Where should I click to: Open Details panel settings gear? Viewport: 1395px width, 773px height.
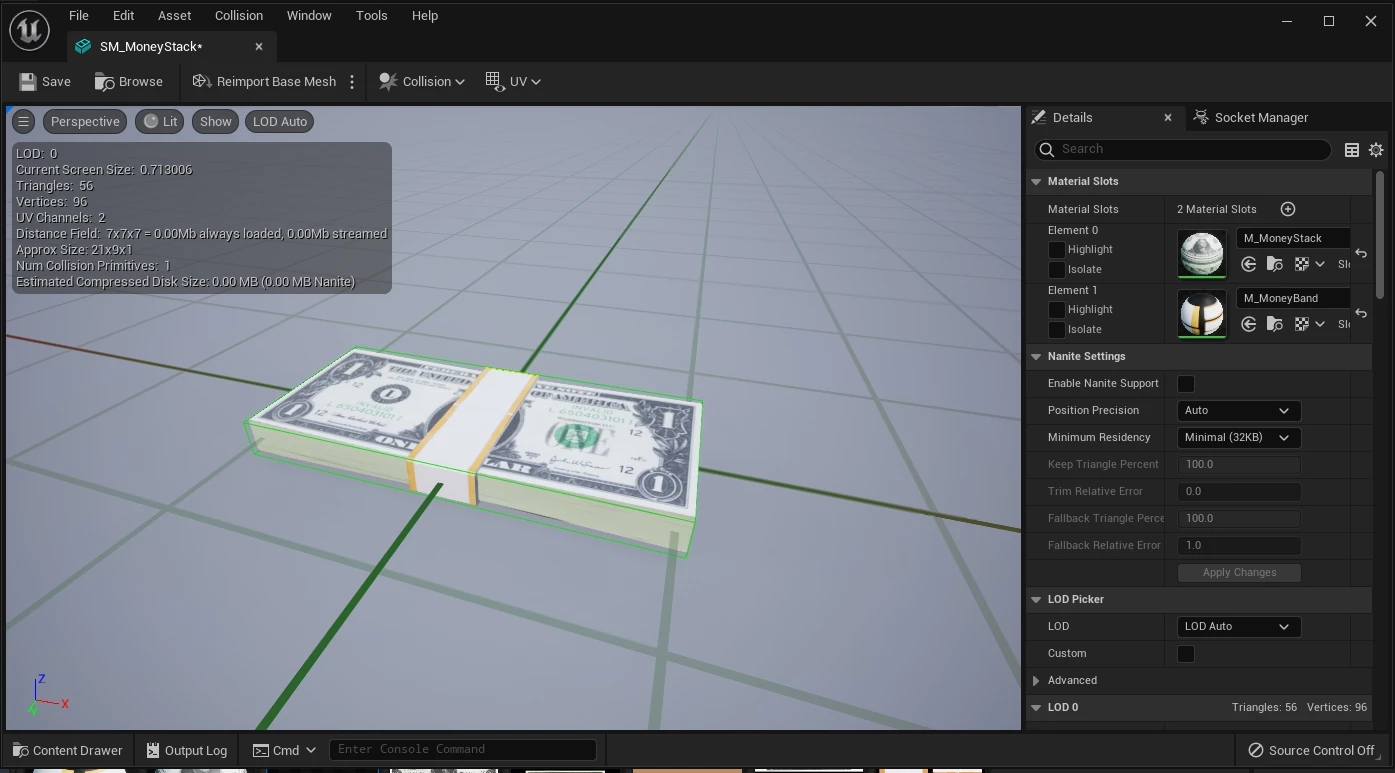1376,150
